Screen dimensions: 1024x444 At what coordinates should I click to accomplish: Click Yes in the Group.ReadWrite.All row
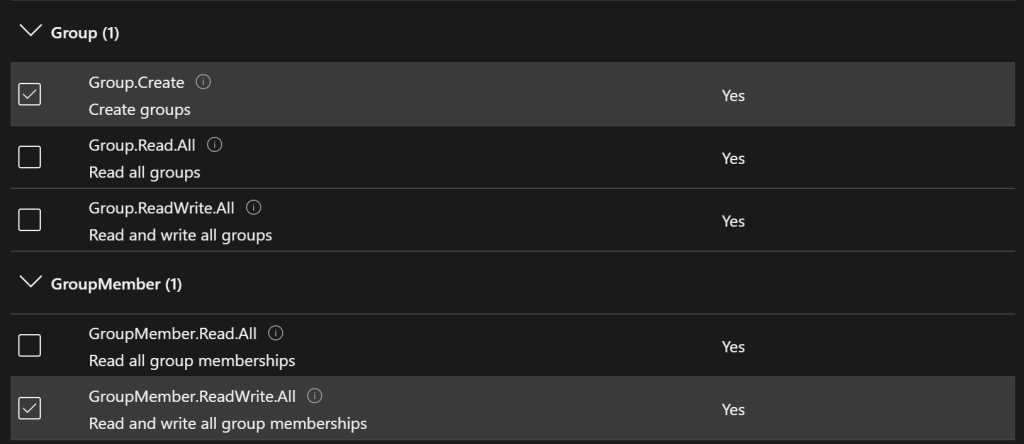pyautogui.click(x=733, y=221)
